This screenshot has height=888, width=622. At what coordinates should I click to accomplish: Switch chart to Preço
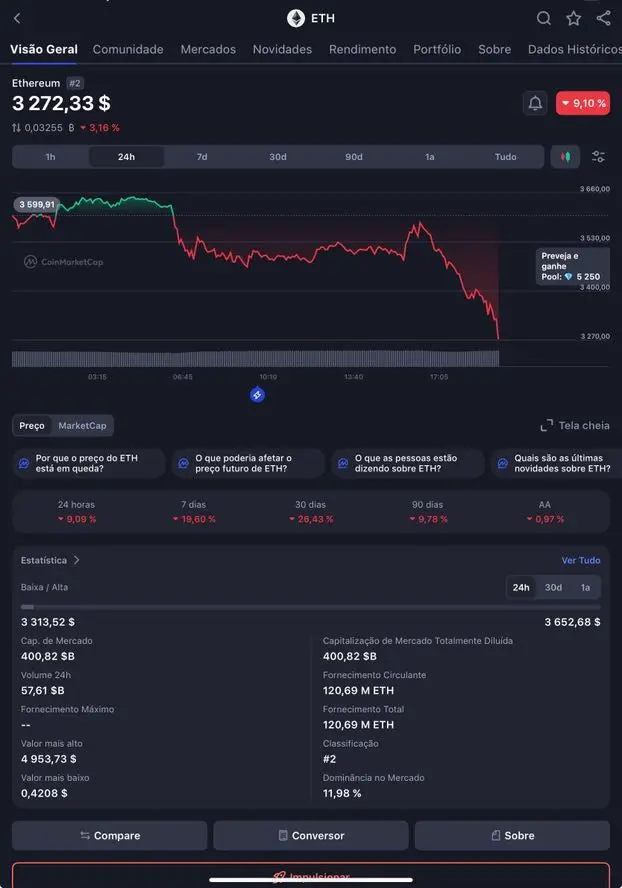[32, 425]
